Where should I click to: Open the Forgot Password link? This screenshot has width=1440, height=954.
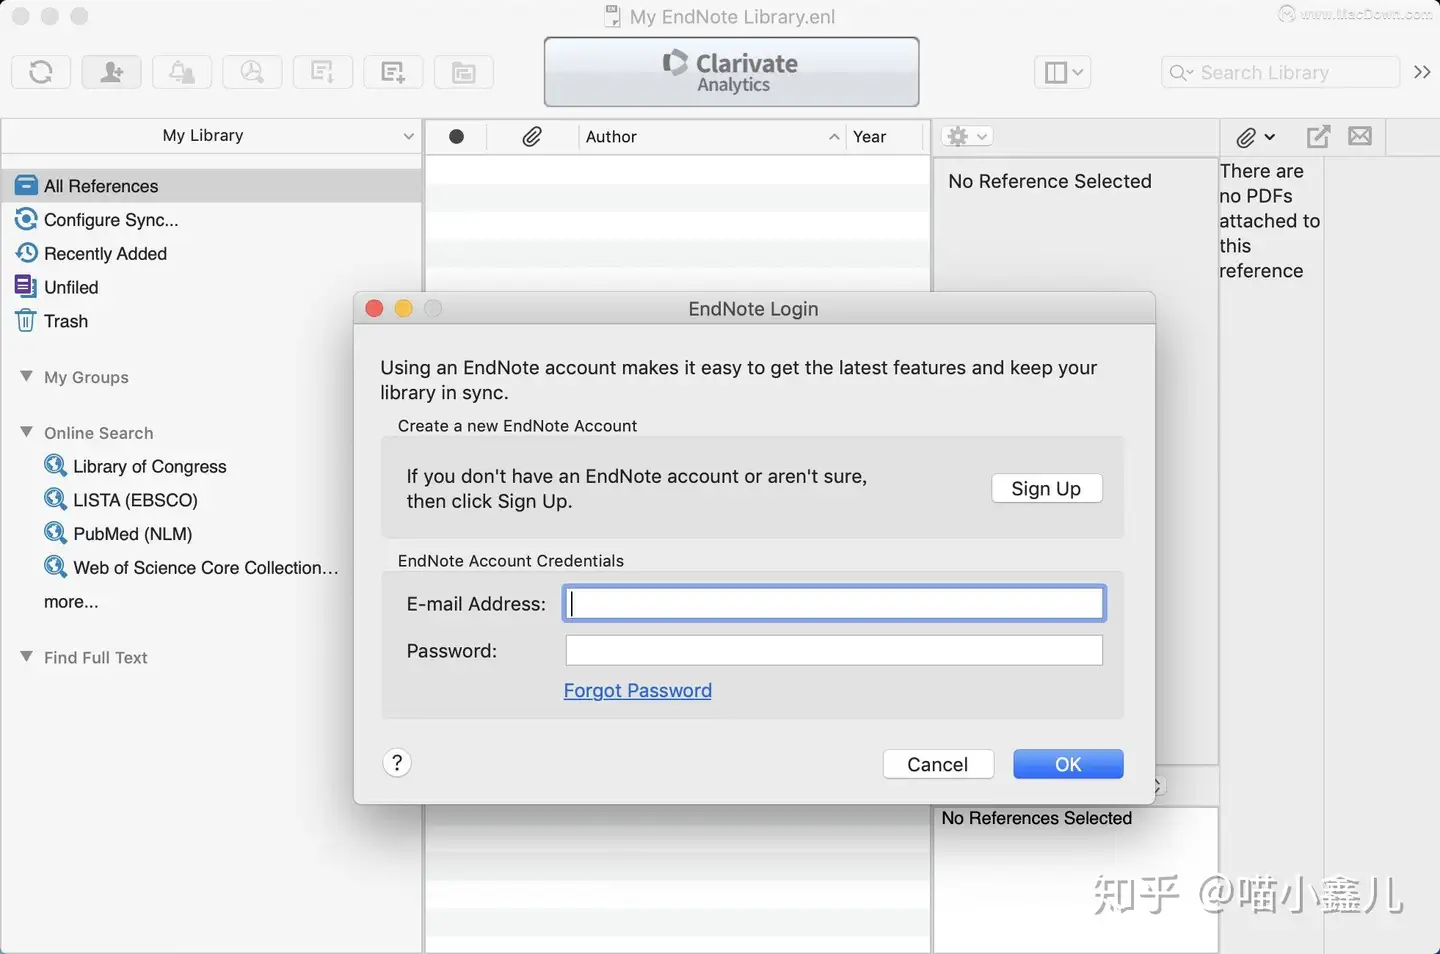pos(637,691)
